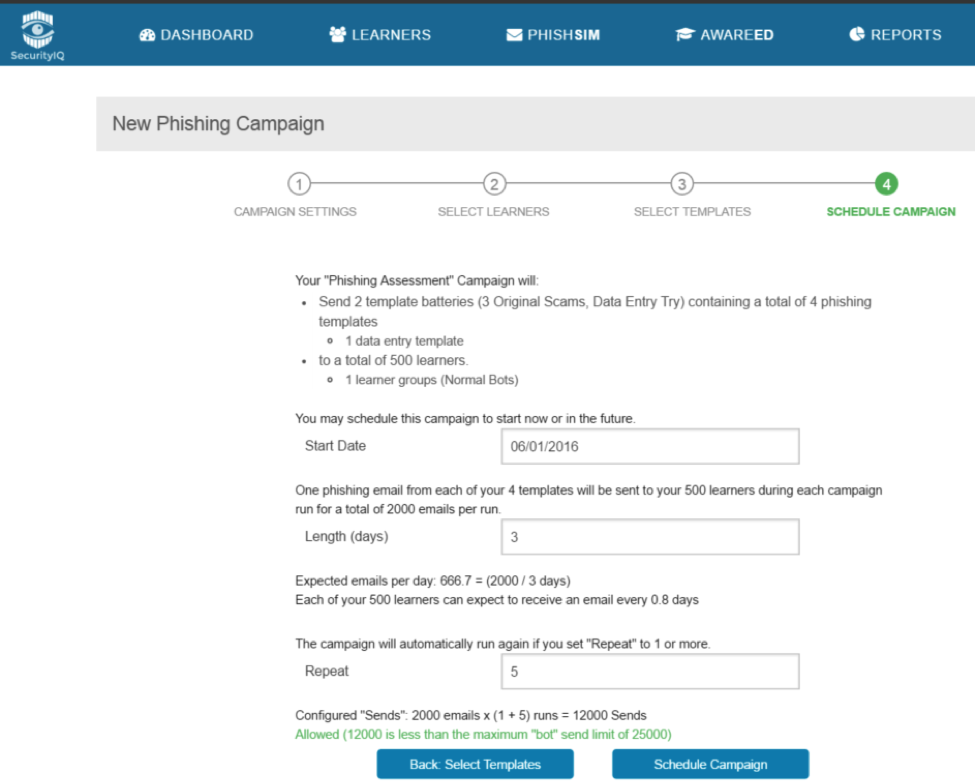
Task: Click the Back: Select Templates button
Action: click(x=475, y=764)
